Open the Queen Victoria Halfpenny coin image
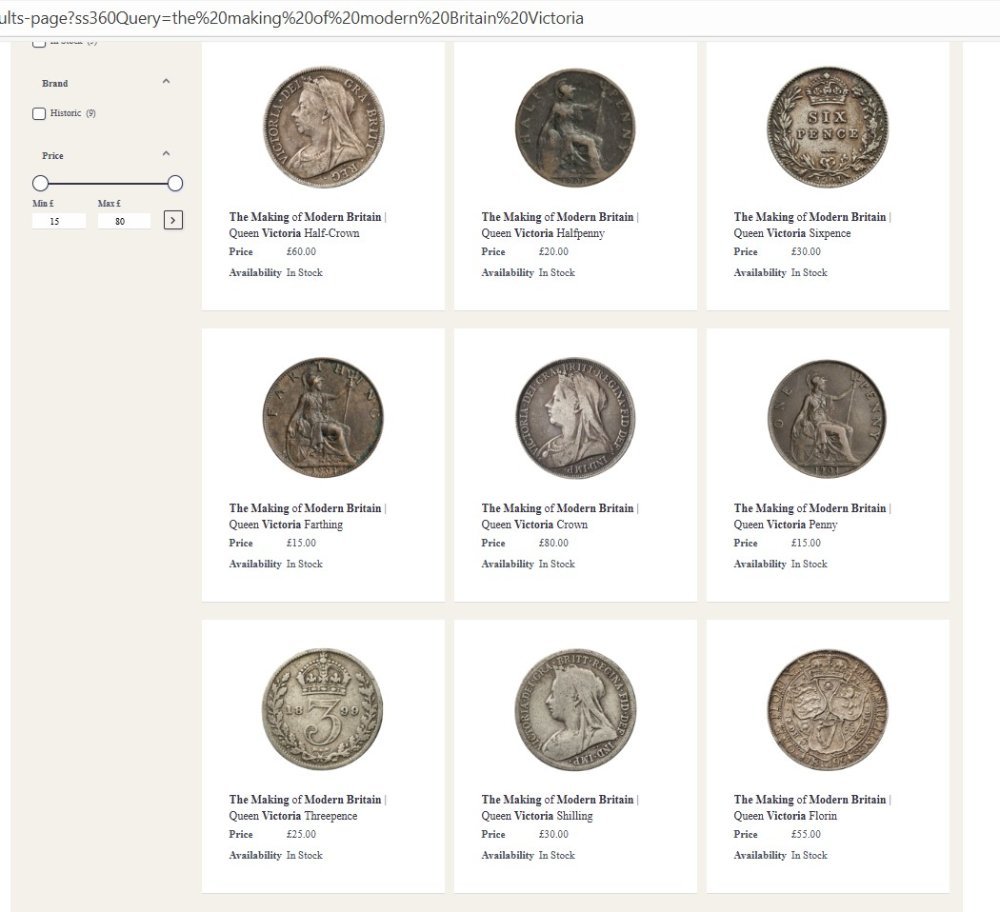Image resolution: width=1000 pixels, height=912 pixels. click(x=575, y=127)
